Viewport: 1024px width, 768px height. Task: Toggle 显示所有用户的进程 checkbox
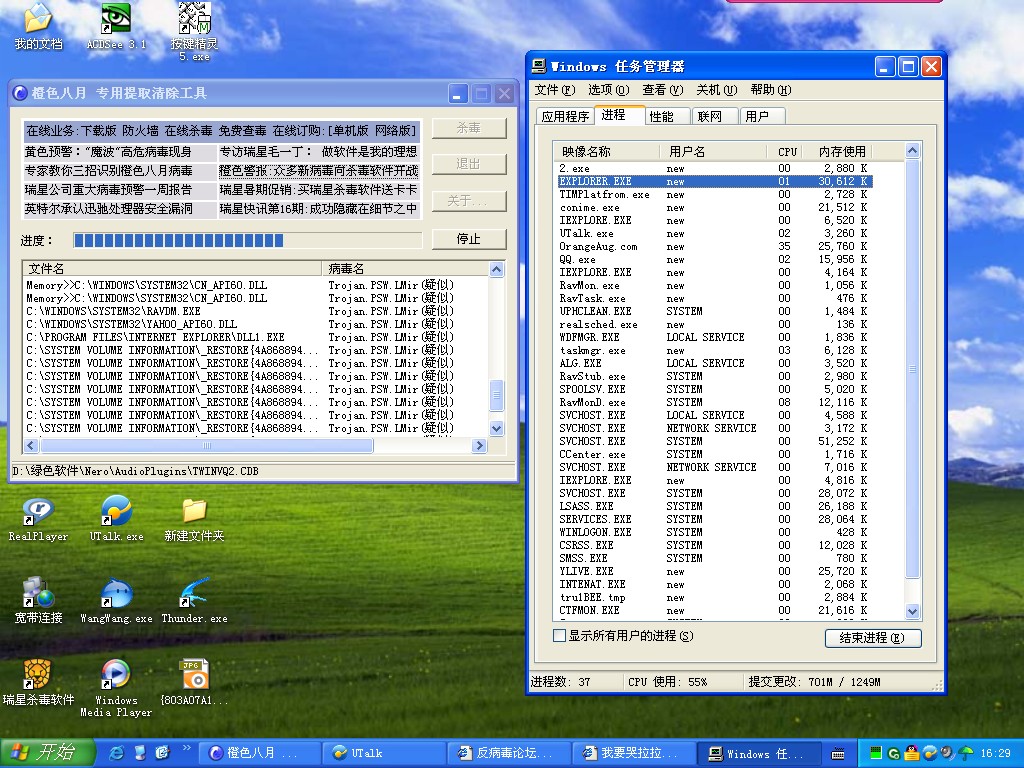(x=560, y=636)
